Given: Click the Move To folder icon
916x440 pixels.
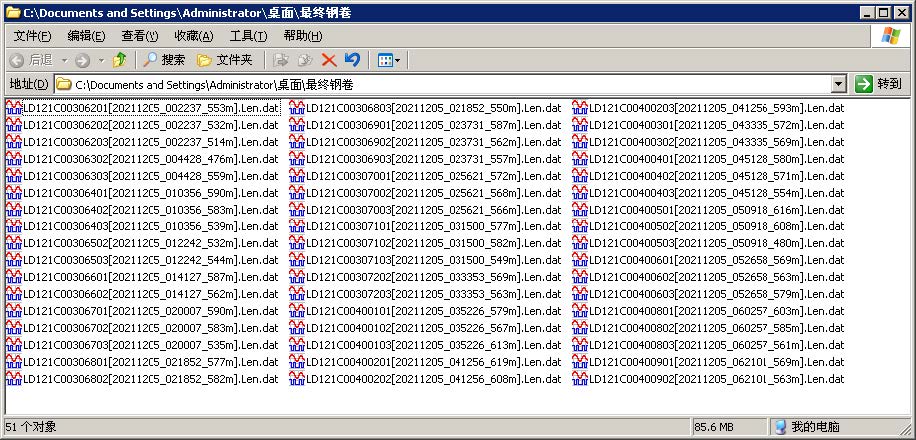Looking at the screenshot, I should point(282,60).
